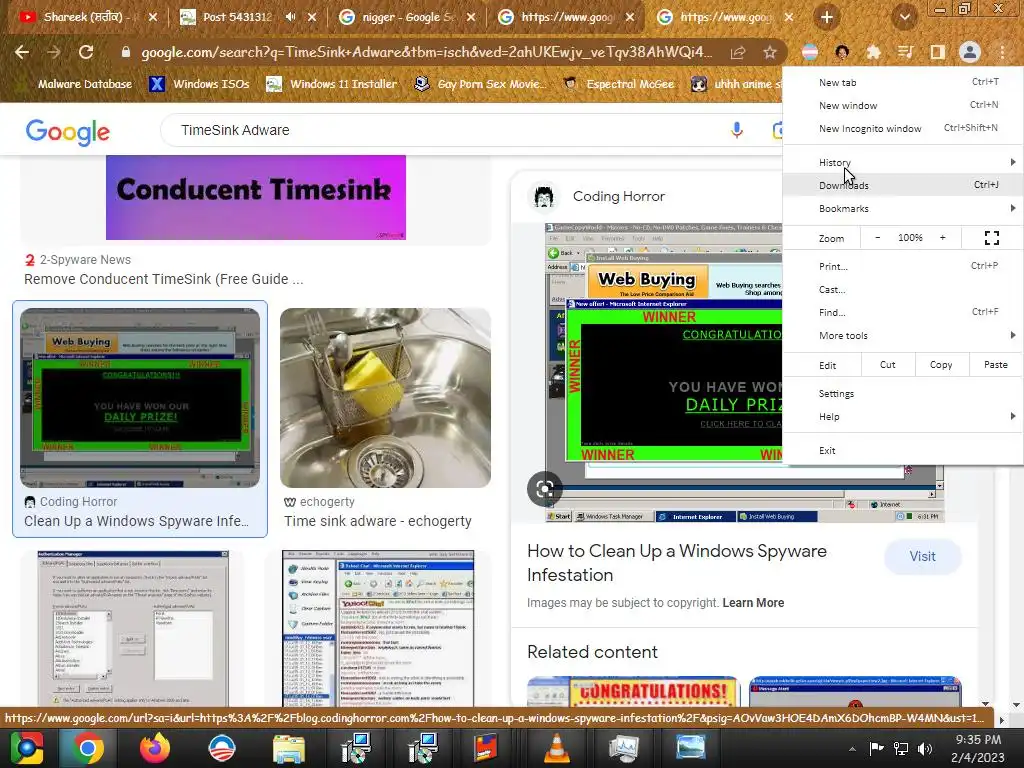This screenshot has height=768, width=1024.
Task: Go back using the browser back arrow
Action: [x=22, y=52]
